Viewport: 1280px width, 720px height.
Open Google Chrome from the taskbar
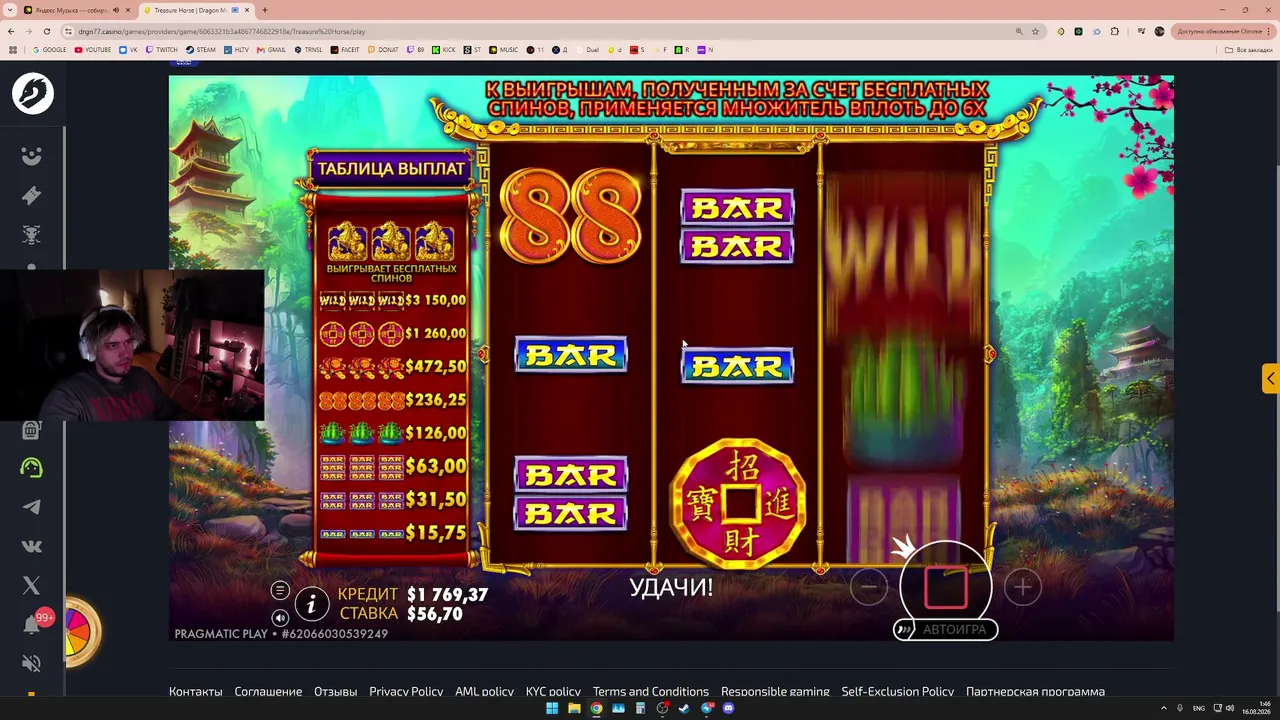pos(596,708)
